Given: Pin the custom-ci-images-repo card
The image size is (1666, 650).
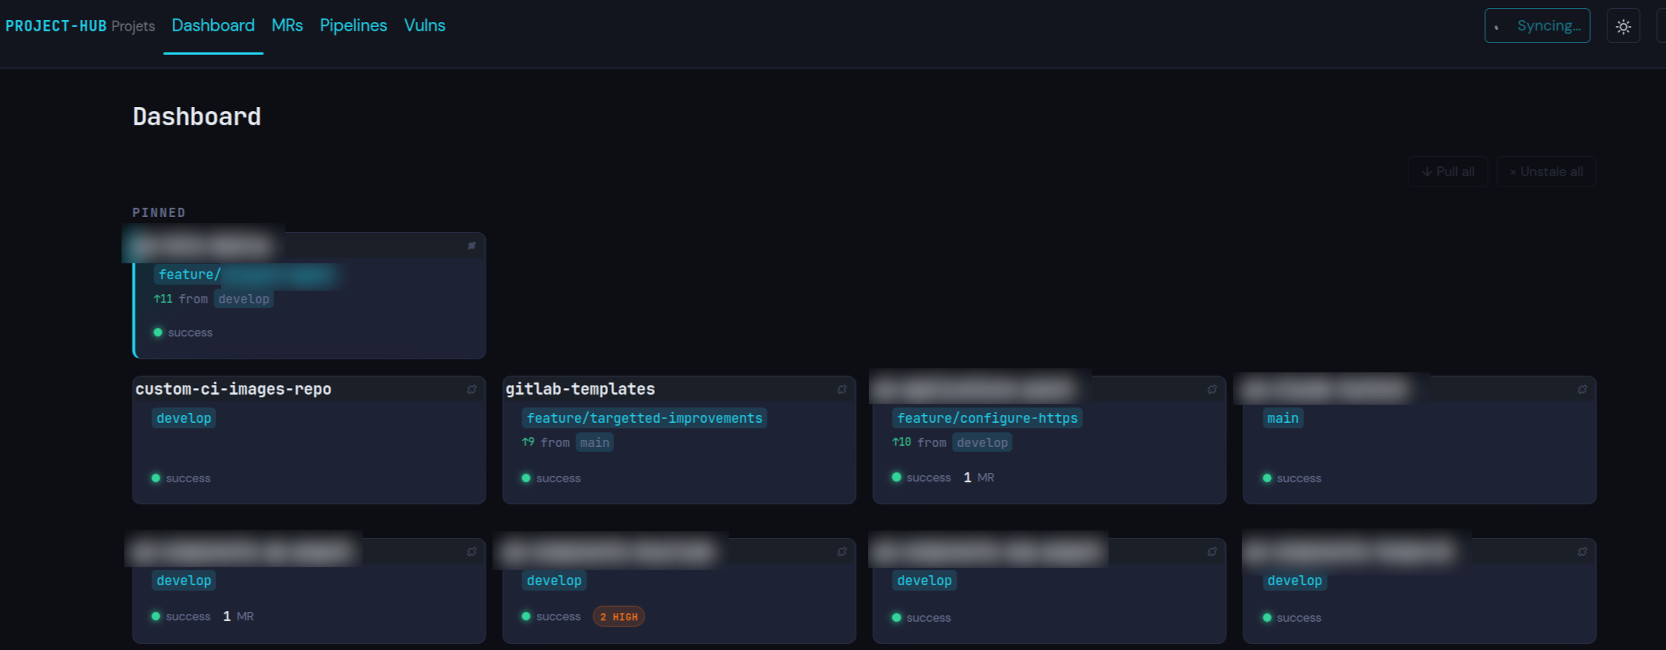Looking at the screenshot, I should [x=472, y=390].
